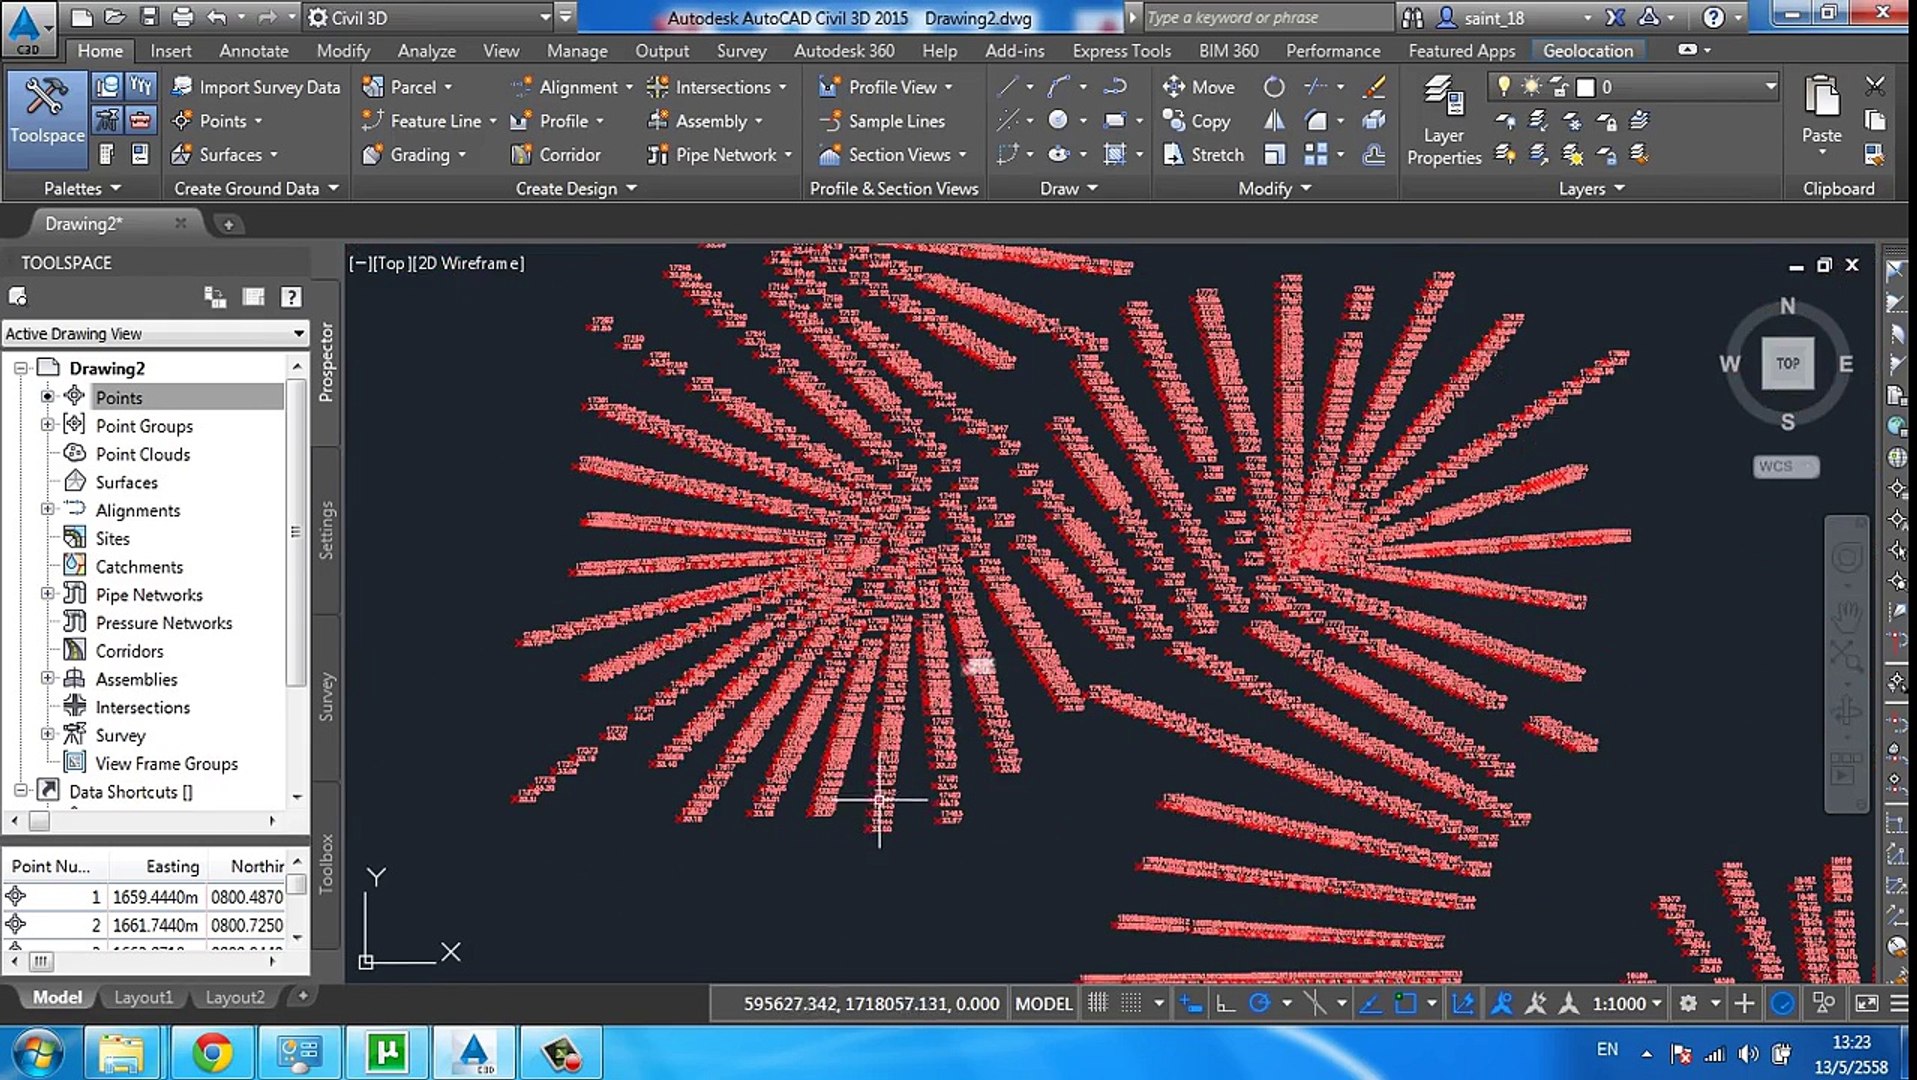
Task: Select the Stretch tool
Action: [x=1203, y=155]
